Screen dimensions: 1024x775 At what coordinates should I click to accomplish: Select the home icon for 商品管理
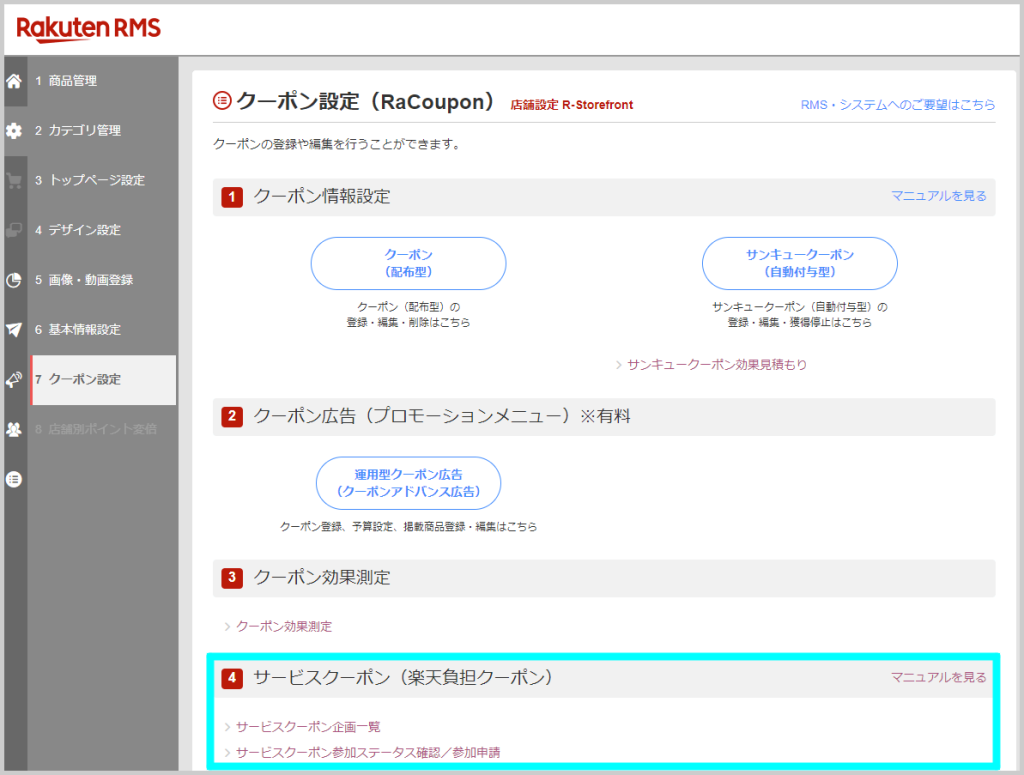(14, 81)
